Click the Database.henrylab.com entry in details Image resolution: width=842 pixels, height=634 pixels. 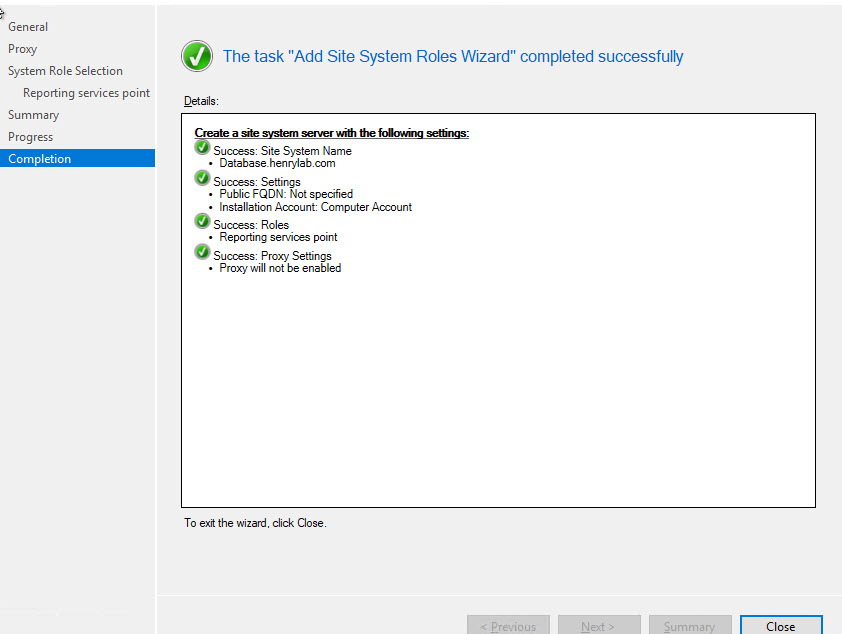pyautogui.click(x=277, y=163)
